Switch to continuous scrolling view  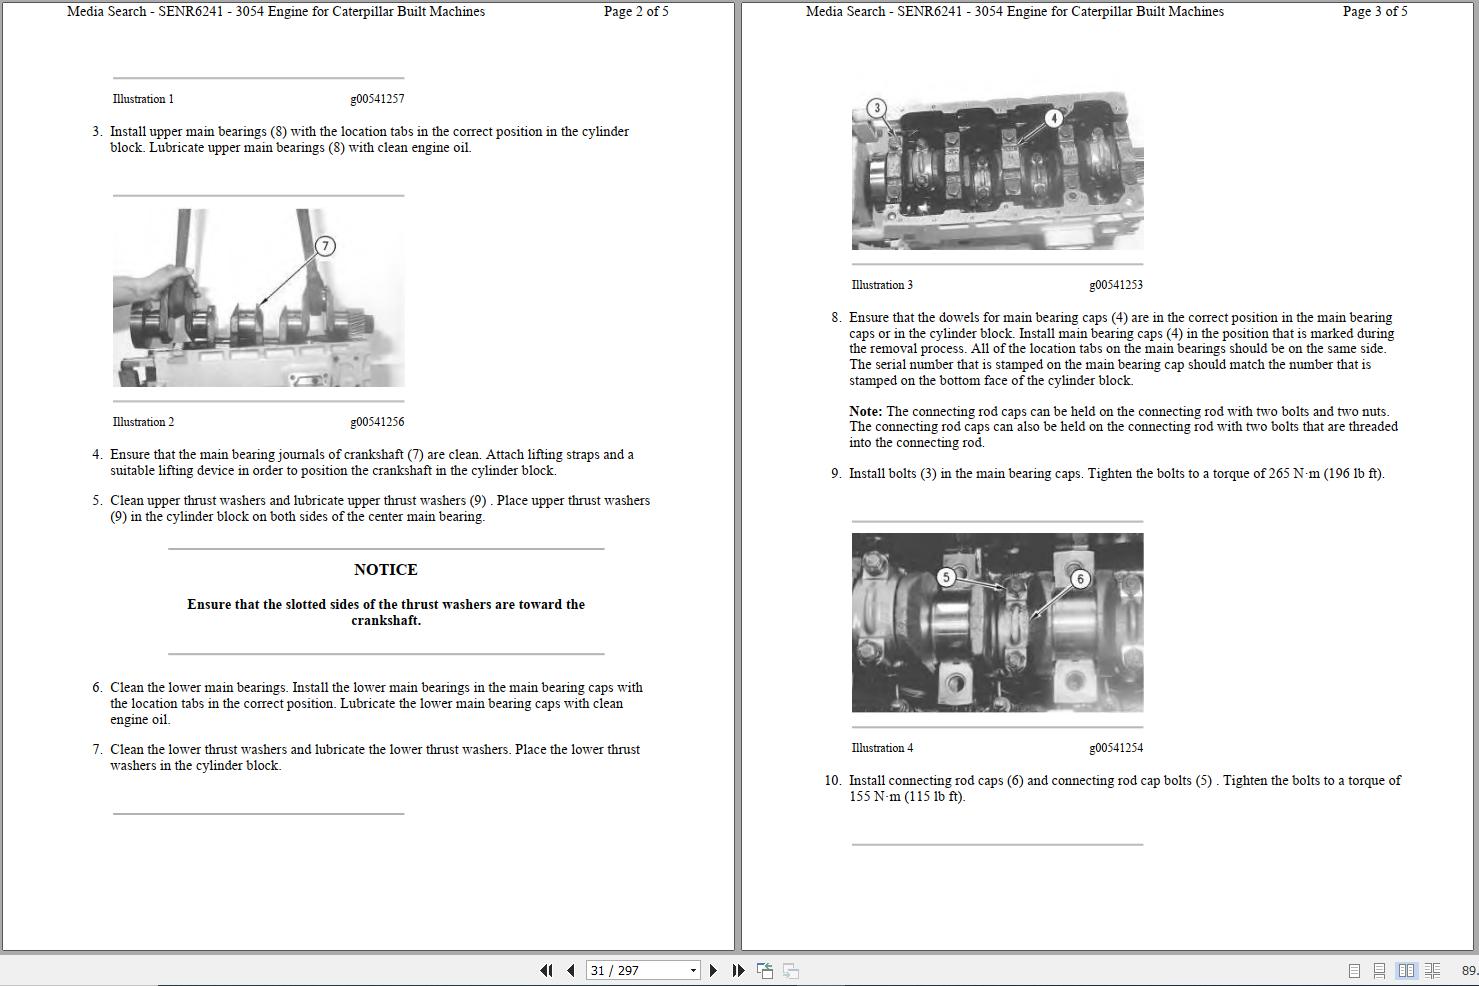tap(1379, 970)
